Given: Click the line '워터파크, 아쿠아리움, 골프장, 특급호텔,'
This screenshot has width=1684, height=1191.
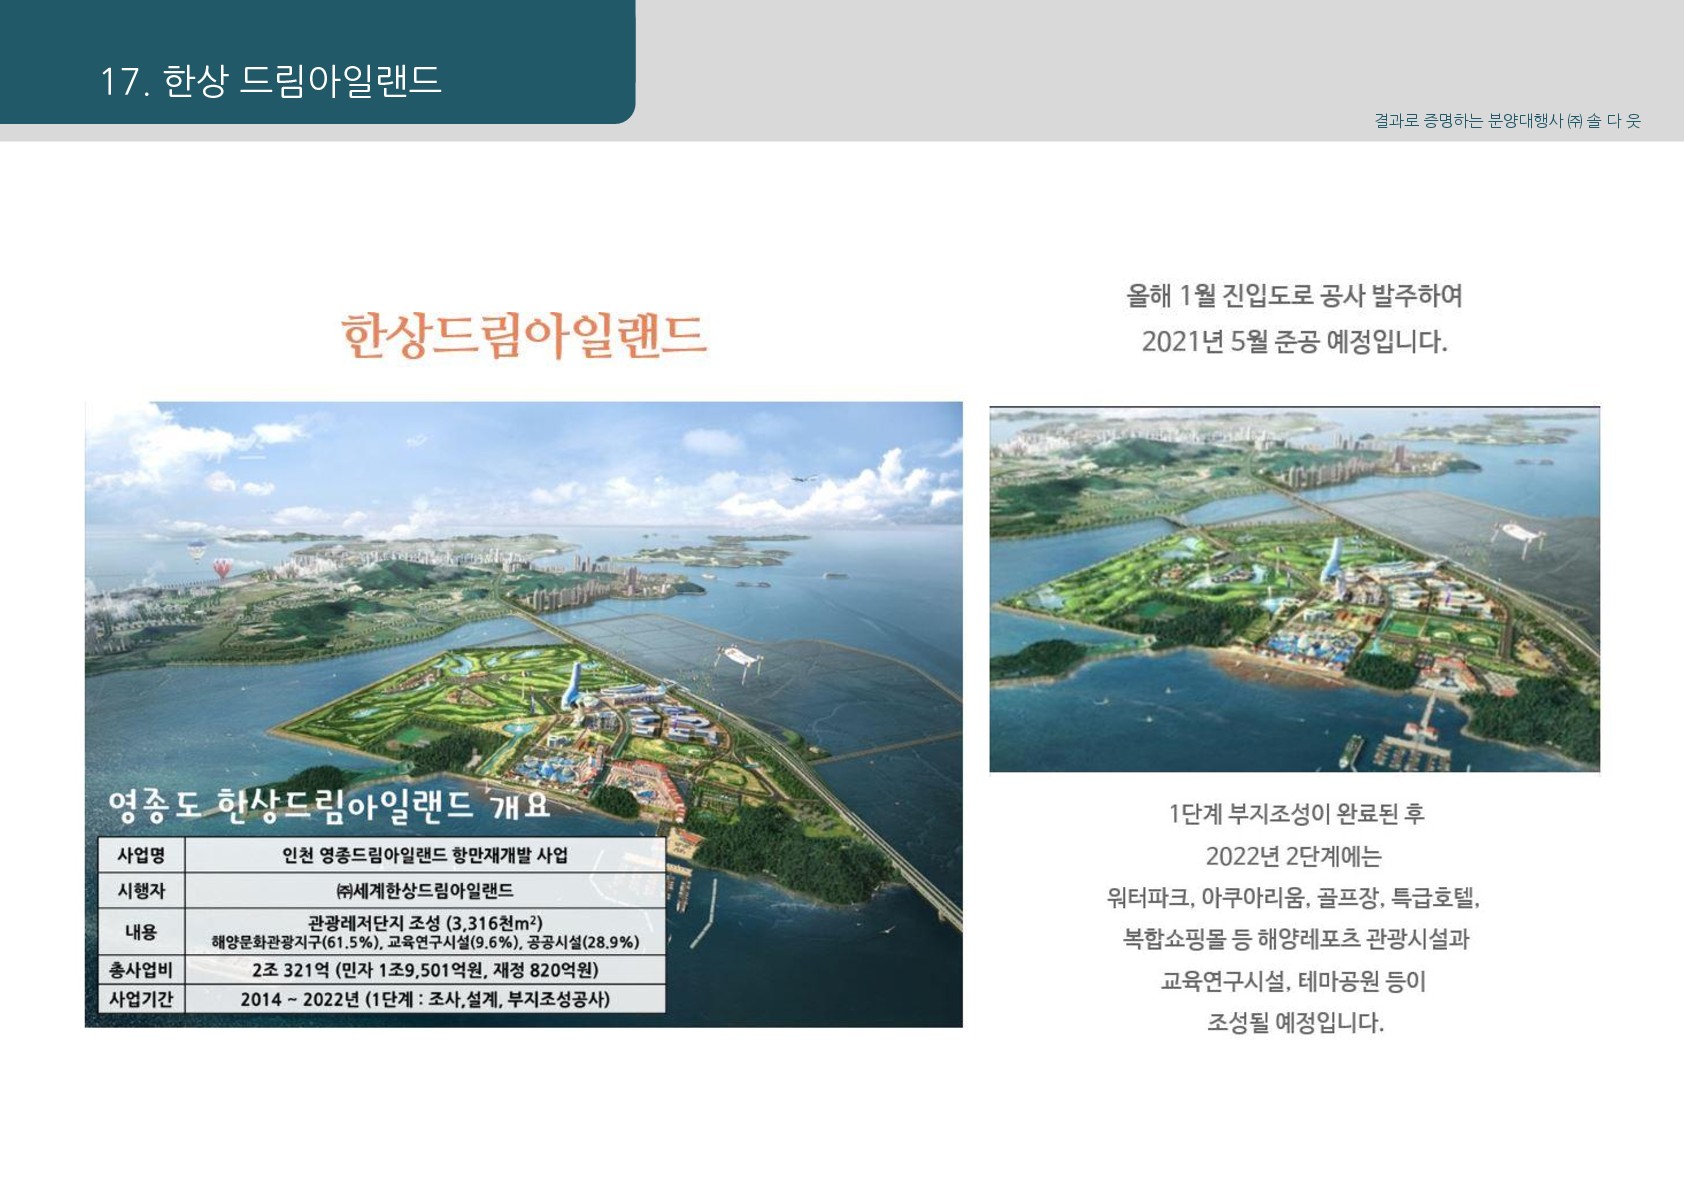Looking at the screenshot, I should click(x=1293, y=898).
